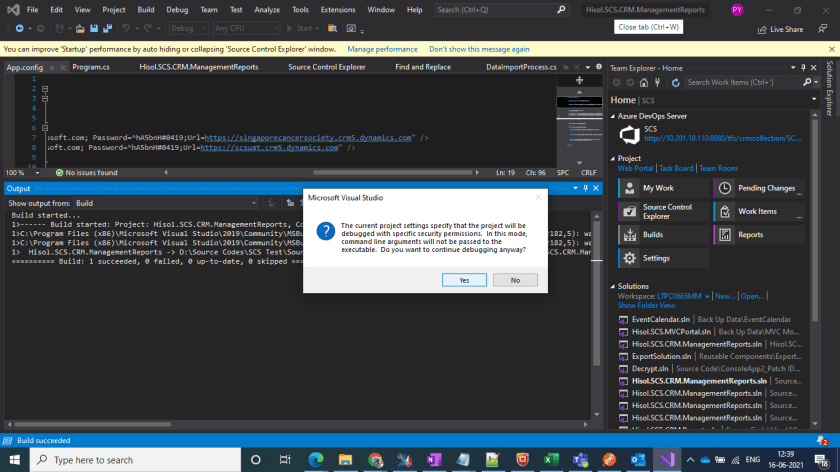
Task: Pin the App.config tab
Action: pyautogui.click(x=51, y=67)
